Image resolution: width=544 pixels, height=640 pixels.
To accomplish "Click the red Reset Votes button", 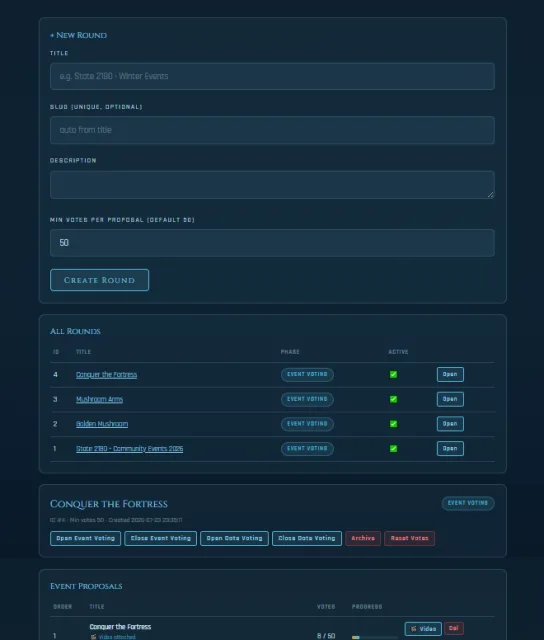I will click(x=409, y=538).
